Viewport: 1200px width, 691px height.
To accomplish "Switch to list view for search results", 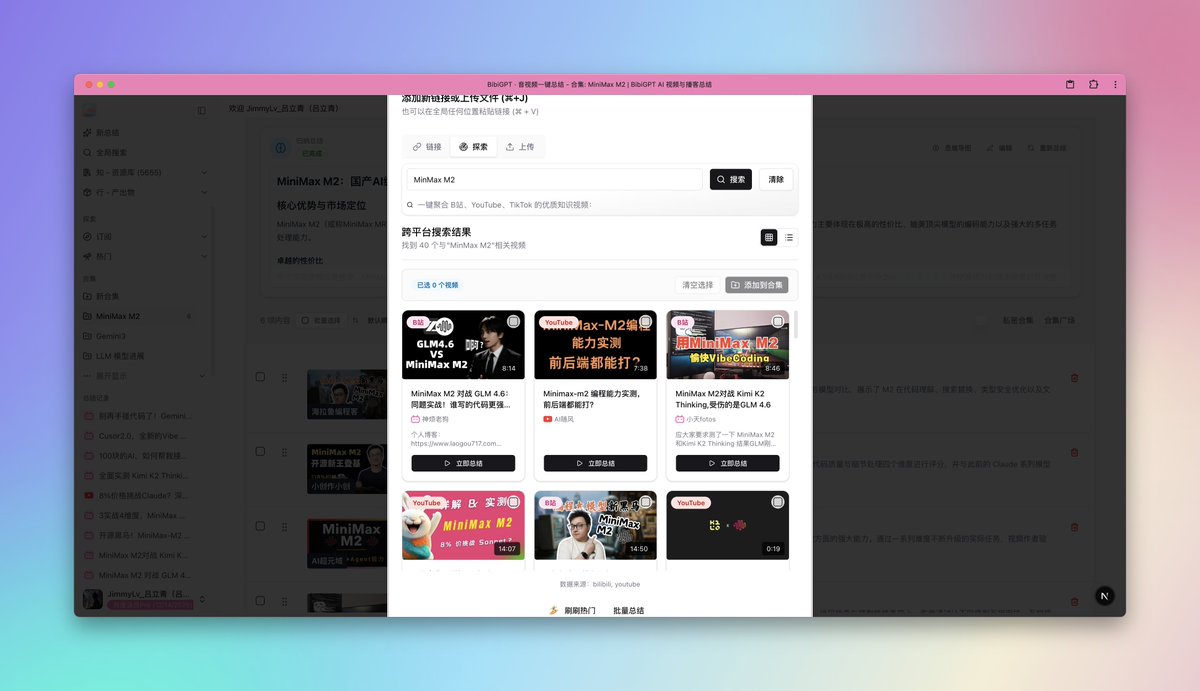I will [789, 237].
